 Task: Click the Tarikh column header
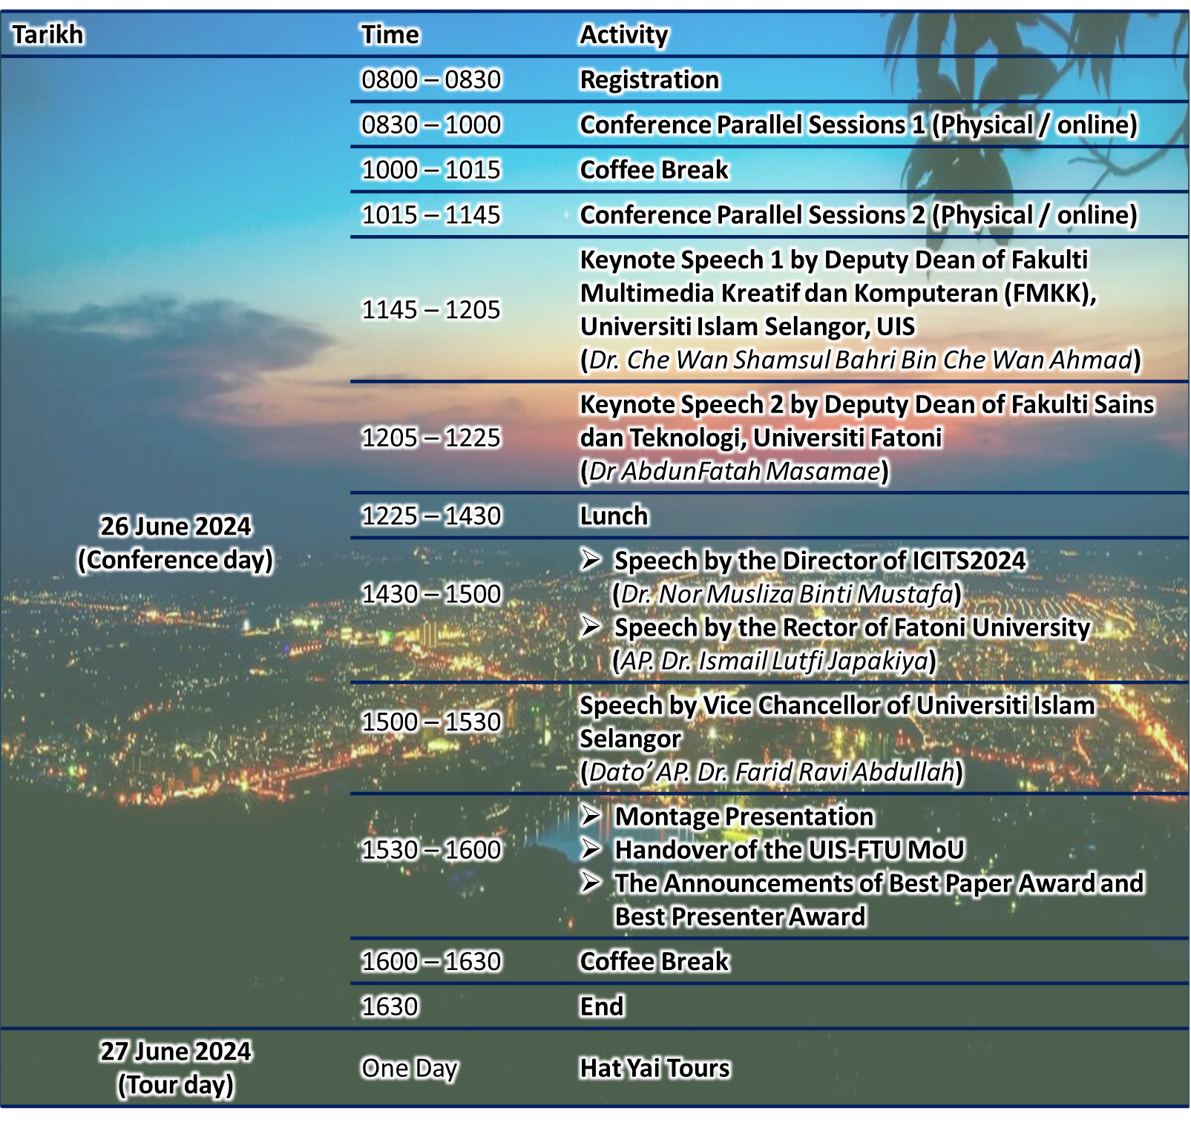click(x=47, y=35)
